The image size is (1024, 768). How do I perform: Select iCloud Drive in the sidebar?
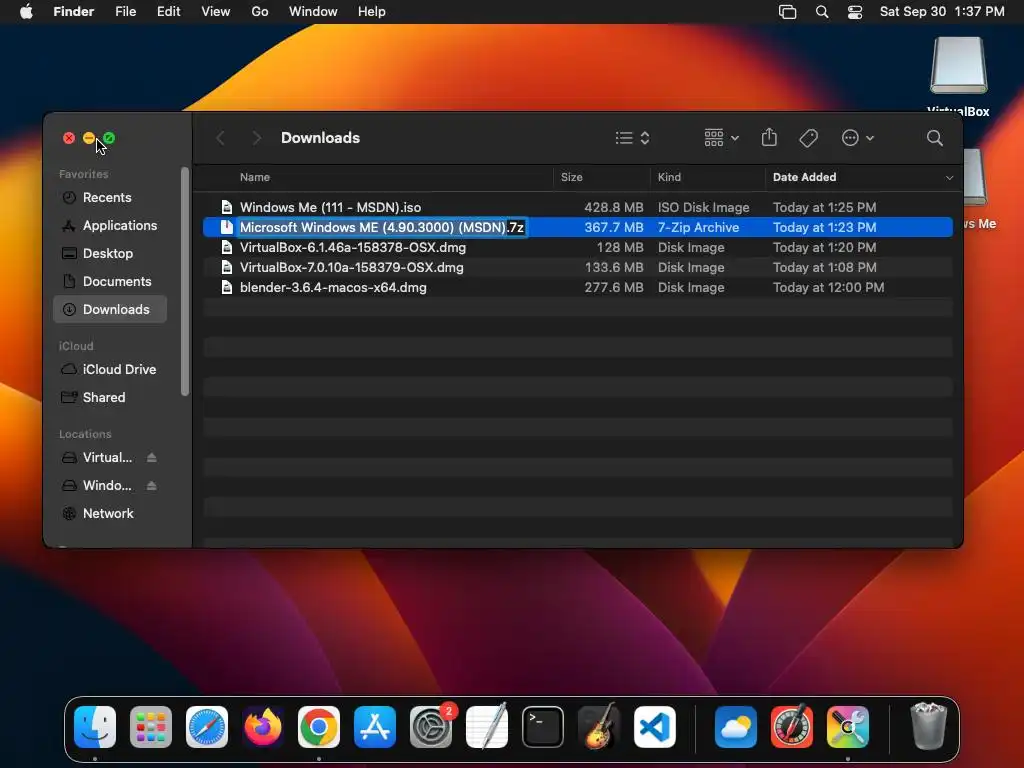coord(110,370)
